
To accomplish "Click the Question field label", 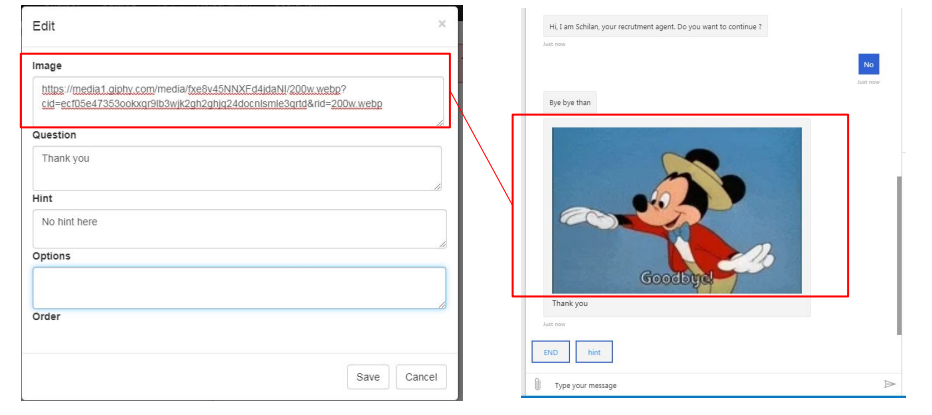I will point(54,135).
